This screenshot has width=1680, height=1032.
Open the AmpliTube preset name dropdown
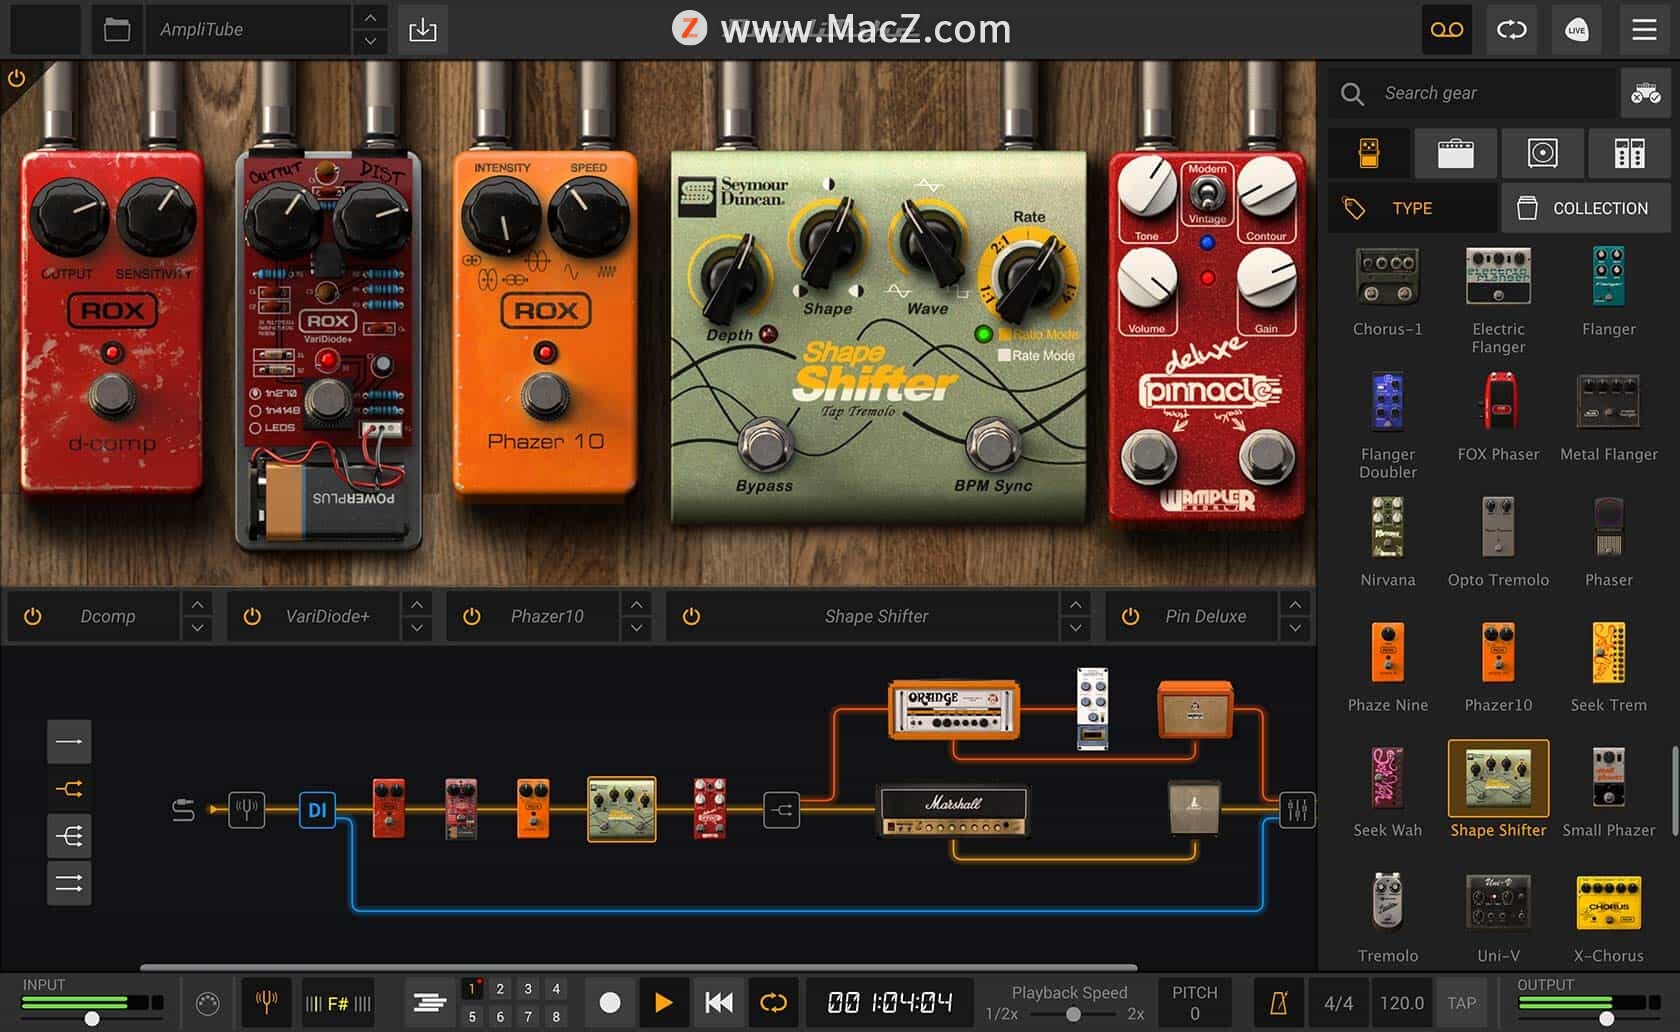(247, 29)
